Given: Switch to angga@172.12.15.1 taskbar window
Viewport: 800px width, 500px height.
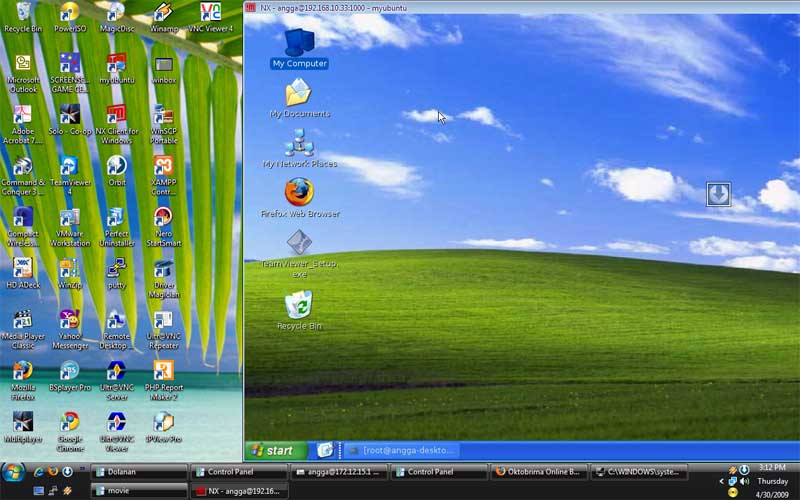Looking at the screenshot, I should 339,472.
